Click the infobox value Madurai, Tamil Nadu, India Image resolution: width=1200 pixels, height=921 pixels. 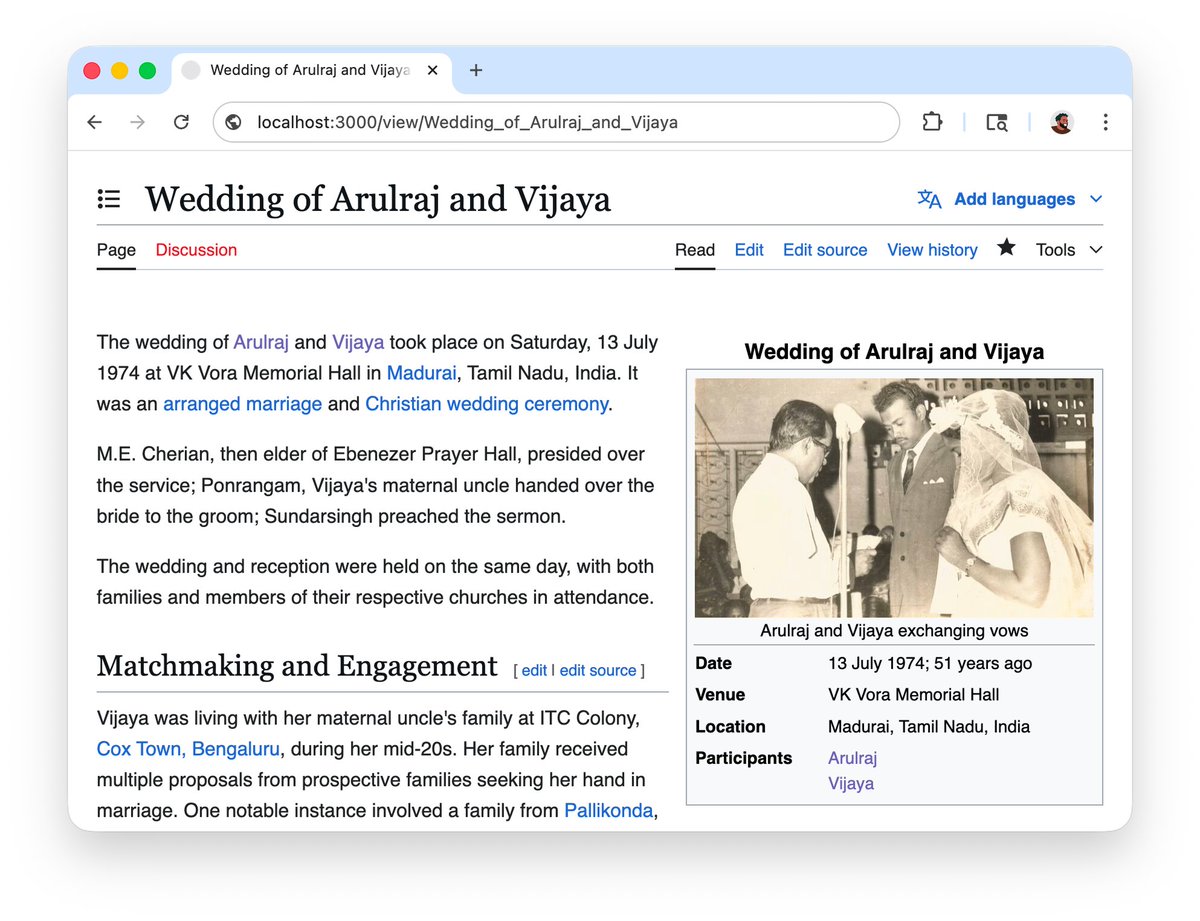pyautogui.click(x=929, y=727)
